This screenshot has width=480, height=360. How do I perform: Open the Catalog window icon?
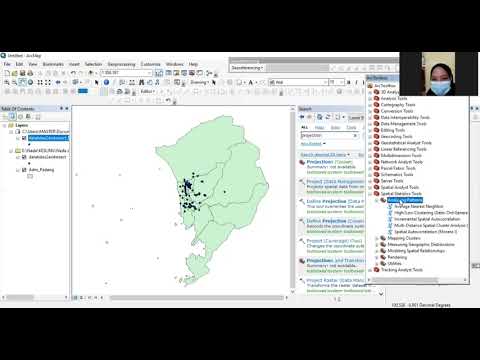pos(176,73)
